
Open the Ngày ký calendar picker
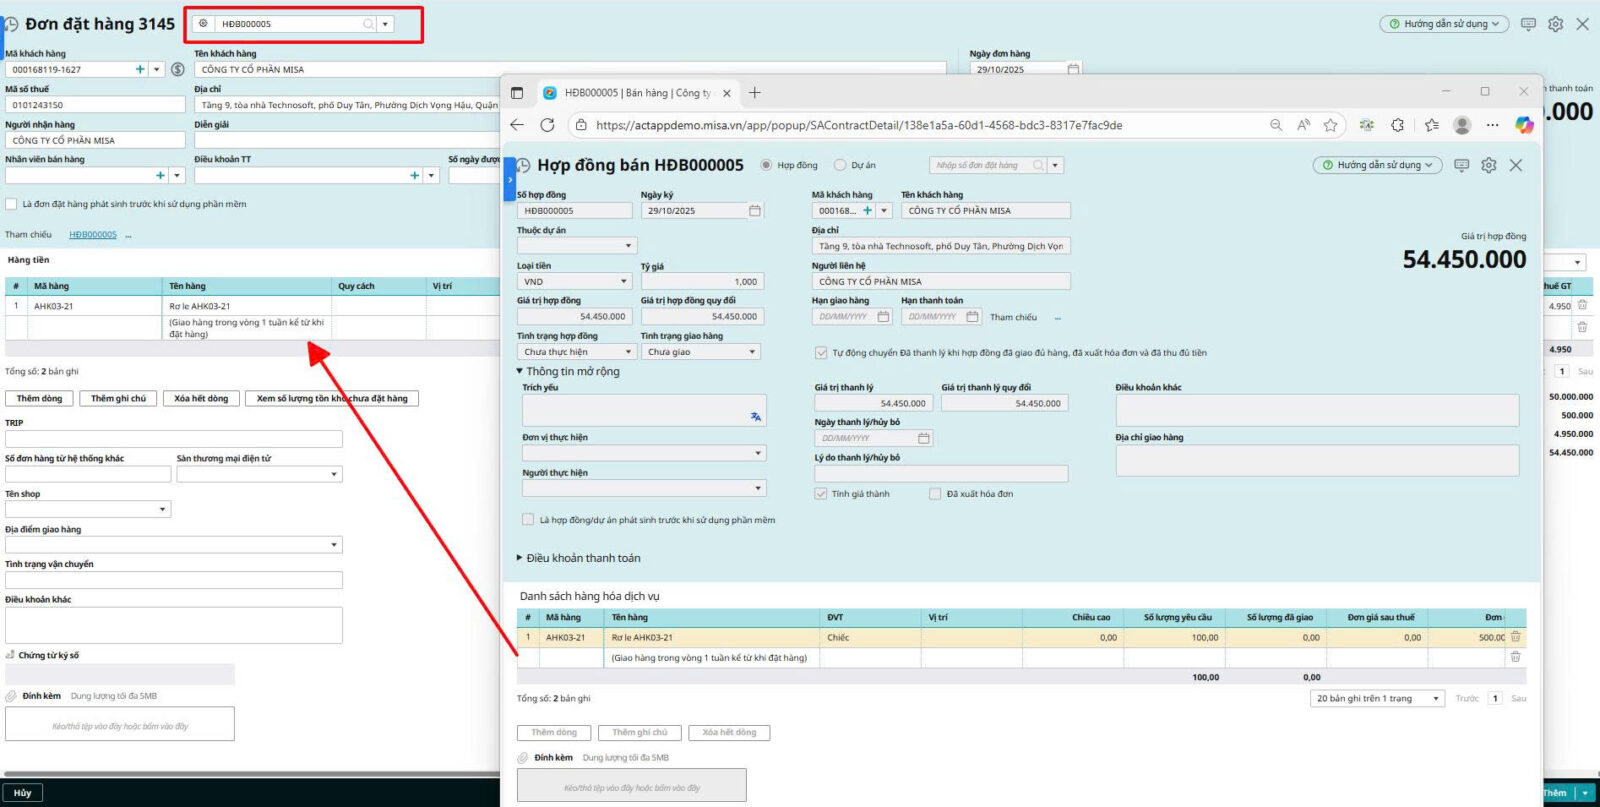[755, 211]
